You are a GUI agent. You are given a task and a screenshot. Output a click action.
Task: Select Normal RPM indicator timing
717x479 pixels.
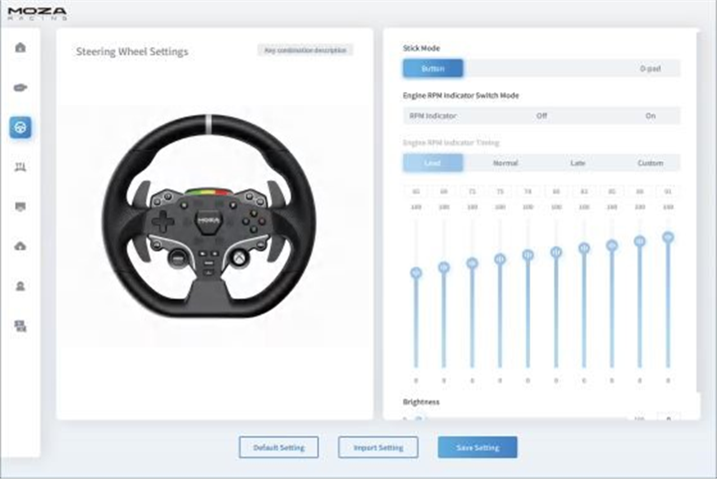click(x=505, y=163)
